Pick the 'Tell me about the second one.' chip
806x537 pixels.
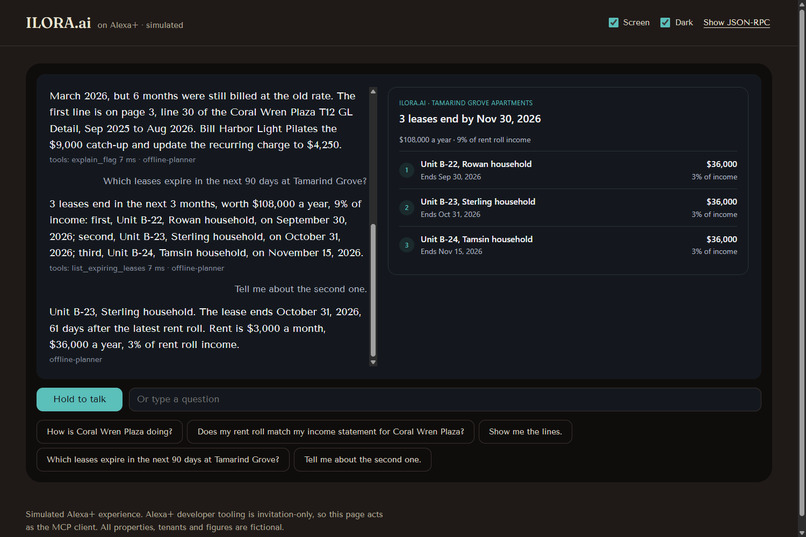click(362, 459)
